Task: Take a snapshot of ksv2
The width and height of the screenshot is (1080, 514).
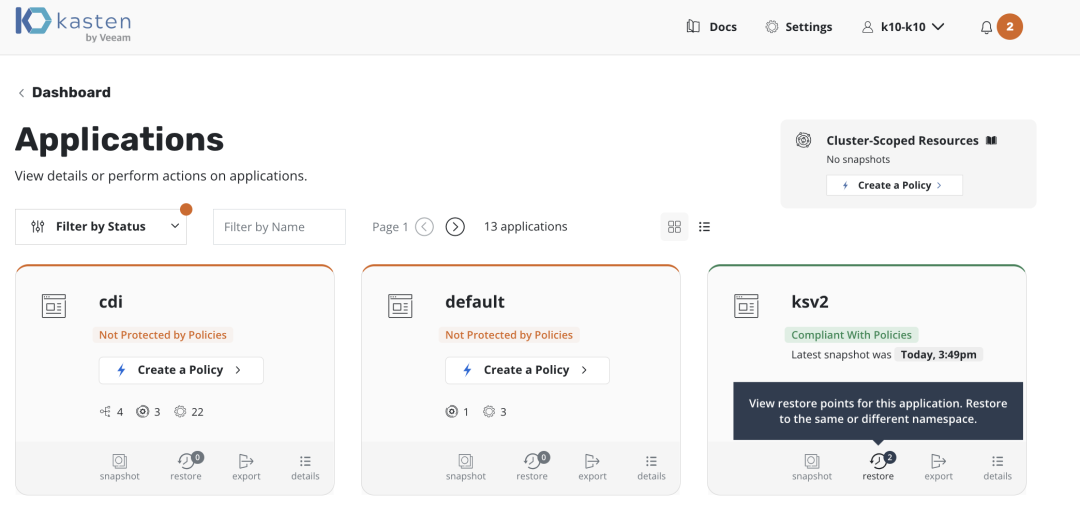Action: [x=812, y=466]
